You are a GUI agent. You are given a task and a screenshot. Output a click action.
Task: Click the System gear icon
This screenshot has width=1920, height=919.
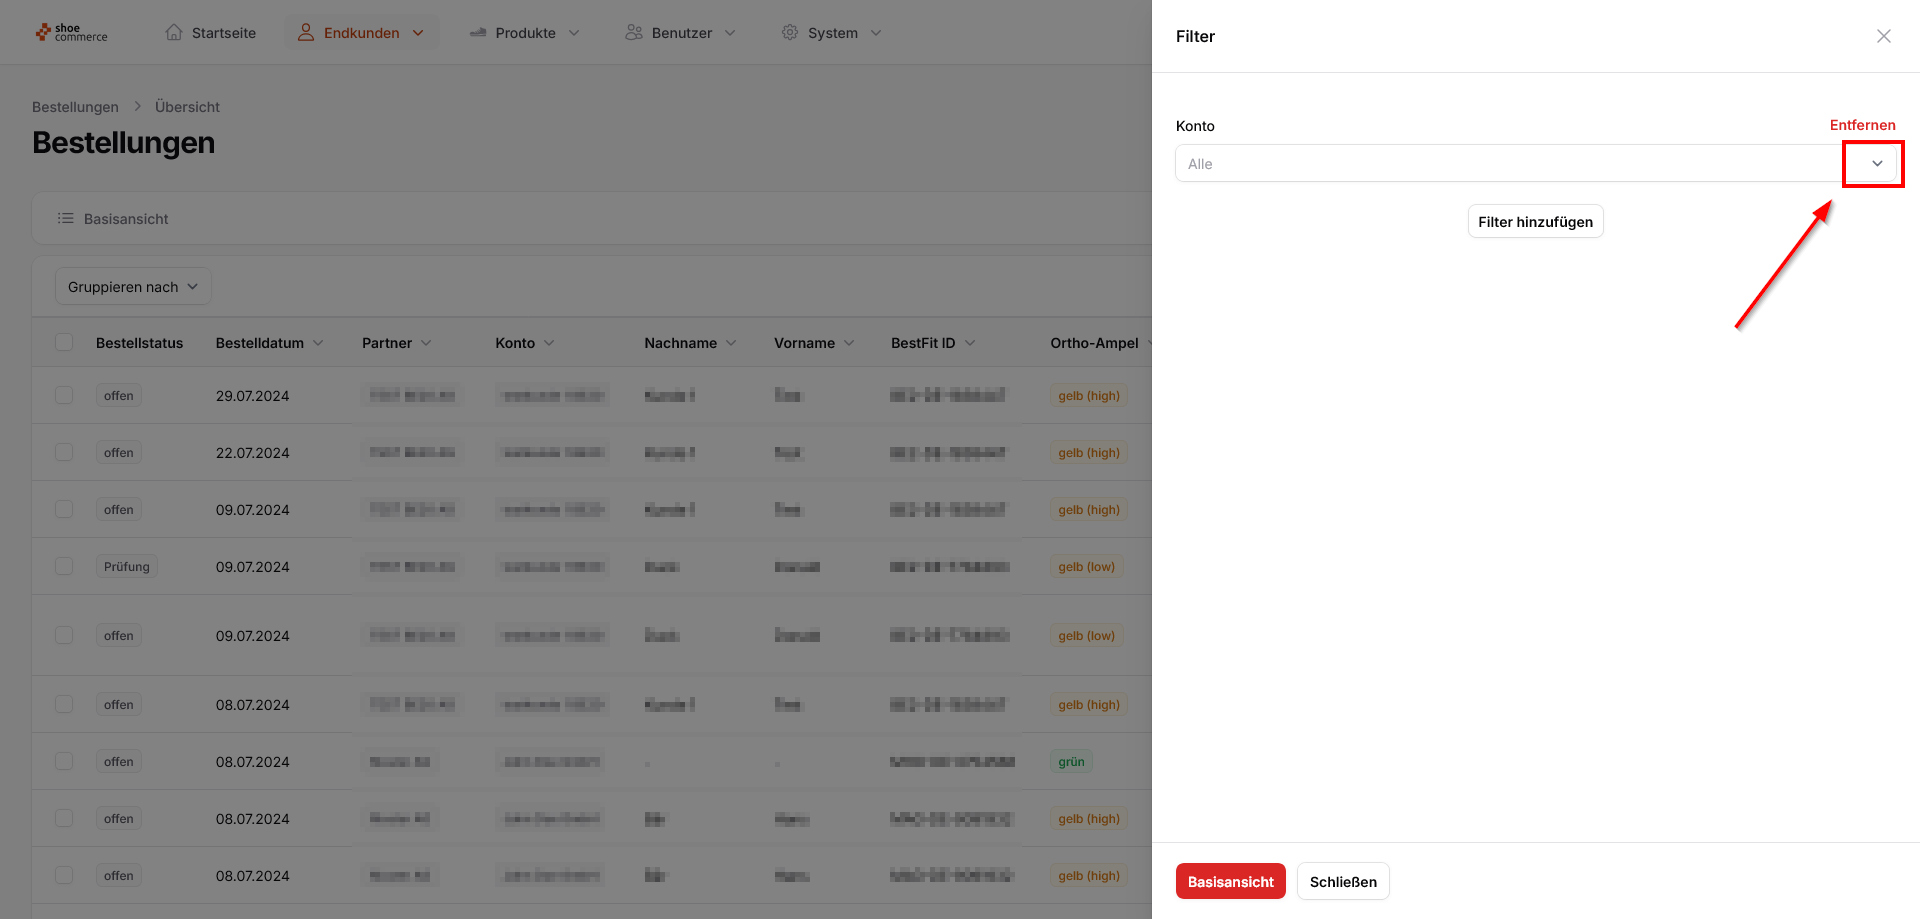click(790, 32)
